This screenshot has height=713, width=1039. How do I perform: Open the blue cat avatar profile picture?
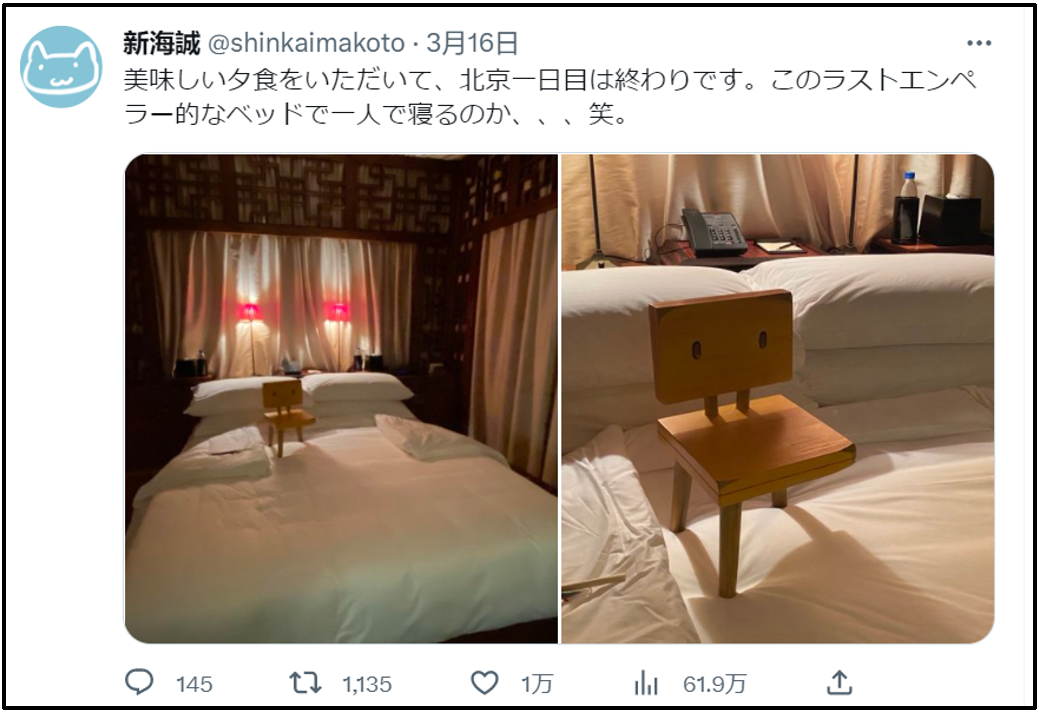click(x=62, y=67)
